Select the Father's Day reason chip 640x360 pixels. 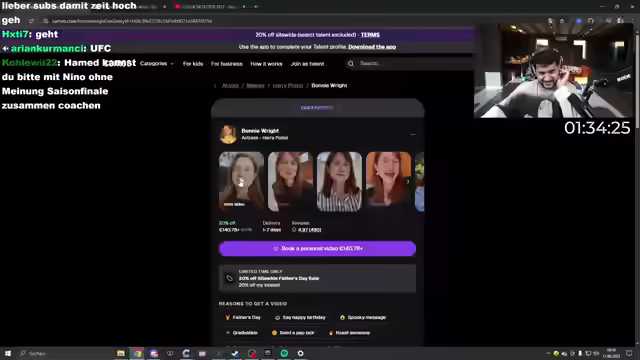(x=242, y=318)
